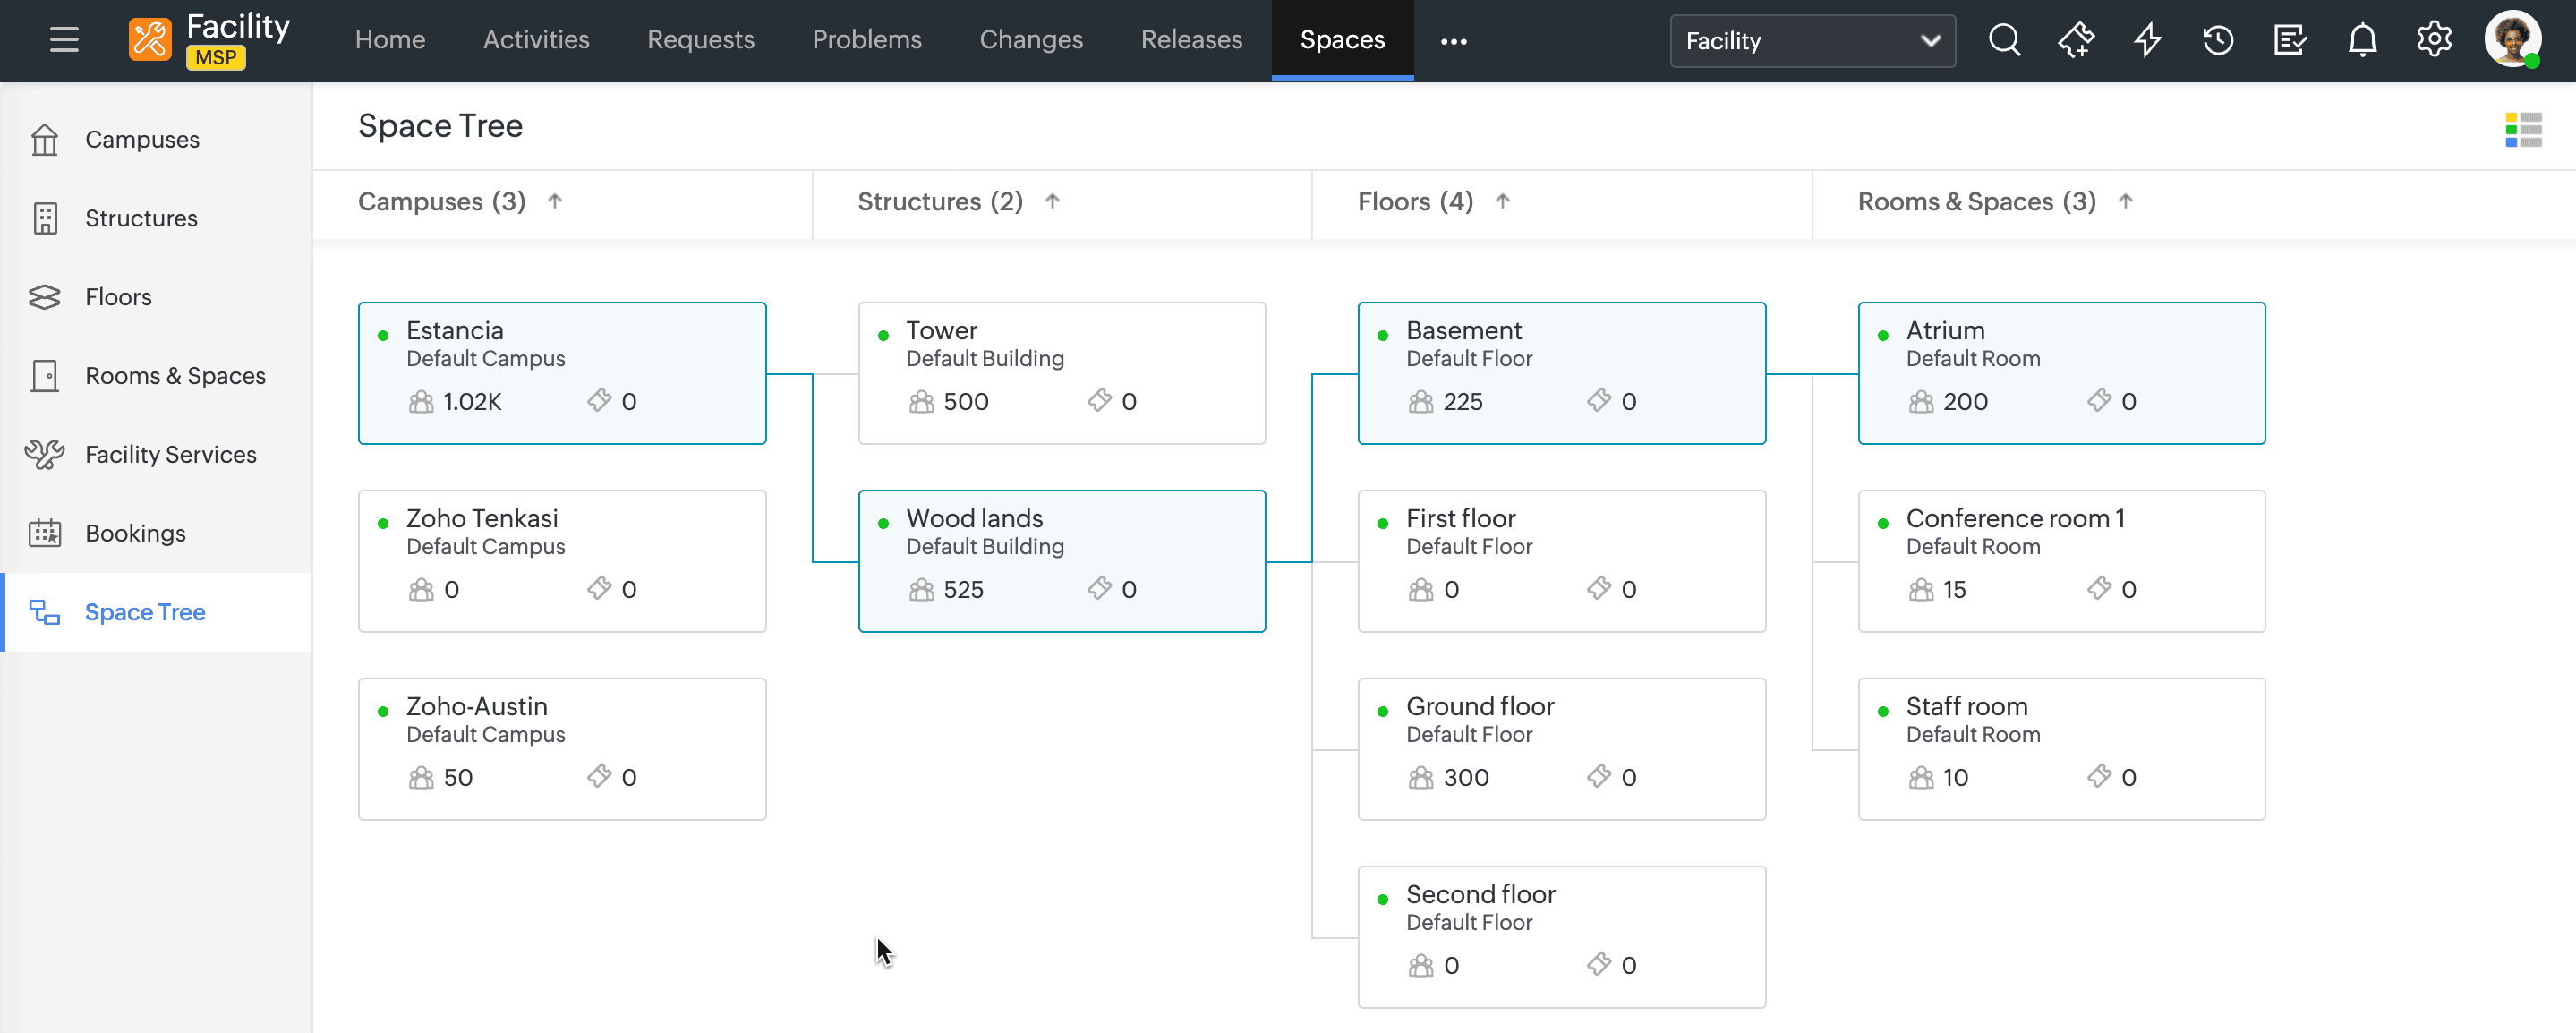Click the lightning quick actions icon
The width and height of the screenshot is (2576, 1033).
(x=2147, y=40)
